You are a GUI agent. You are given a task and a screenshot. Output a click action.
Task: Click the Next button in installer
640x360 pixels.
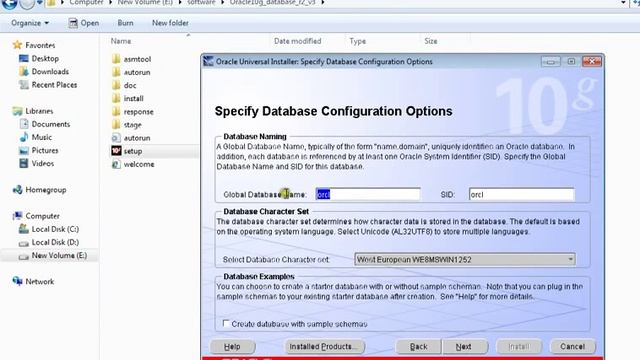(464, 347)
